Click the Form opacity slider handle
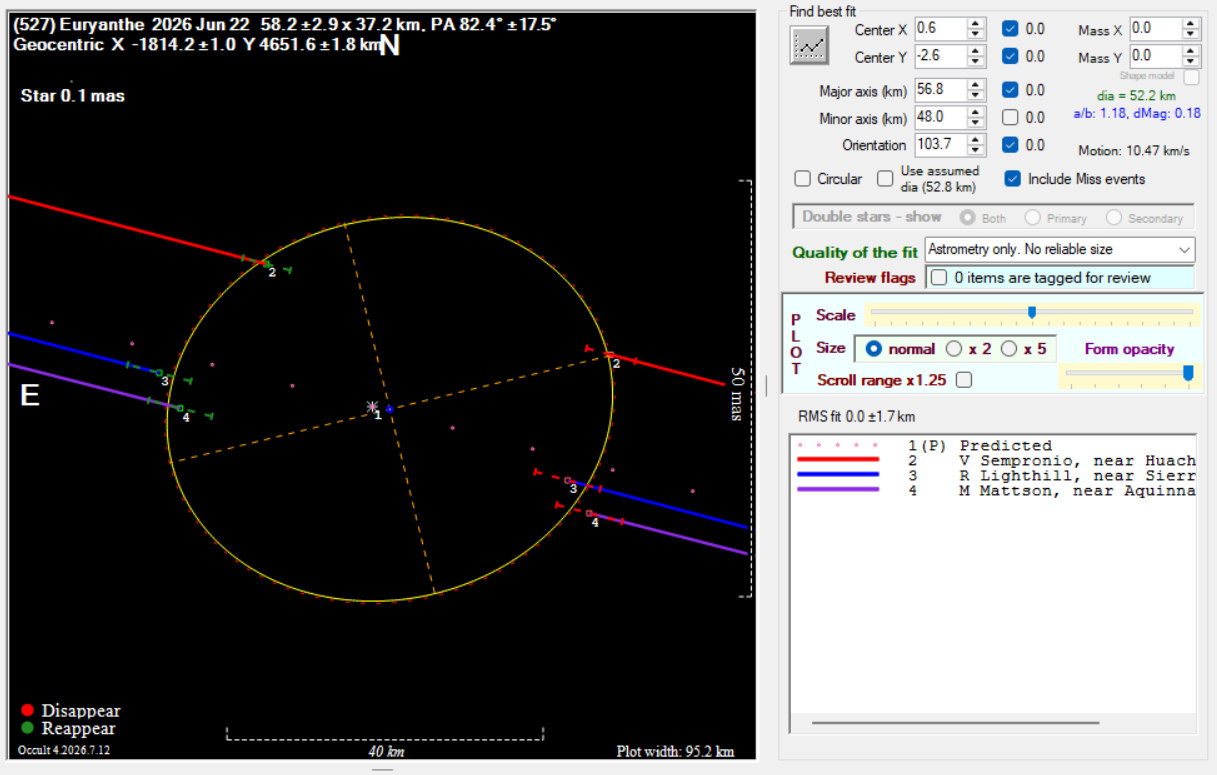 (x=1188, y=373)
